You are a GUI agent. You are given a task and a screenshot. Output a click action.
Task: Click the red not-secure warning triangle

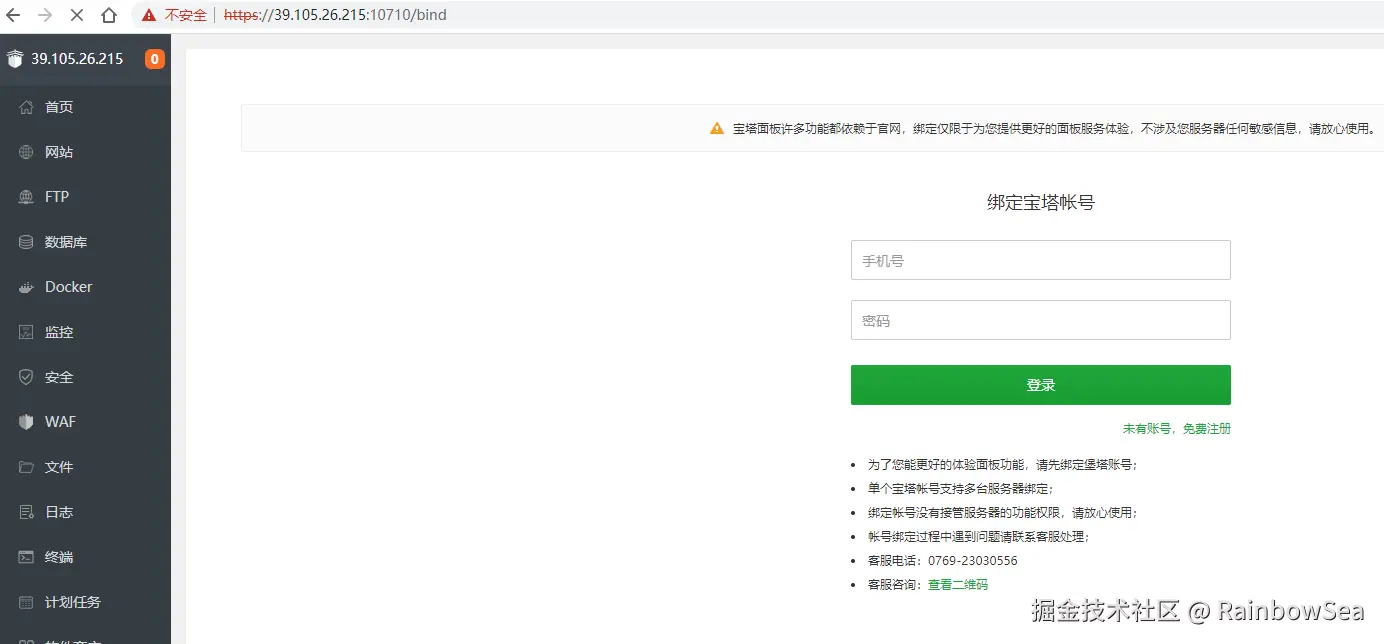coord(149,15)
